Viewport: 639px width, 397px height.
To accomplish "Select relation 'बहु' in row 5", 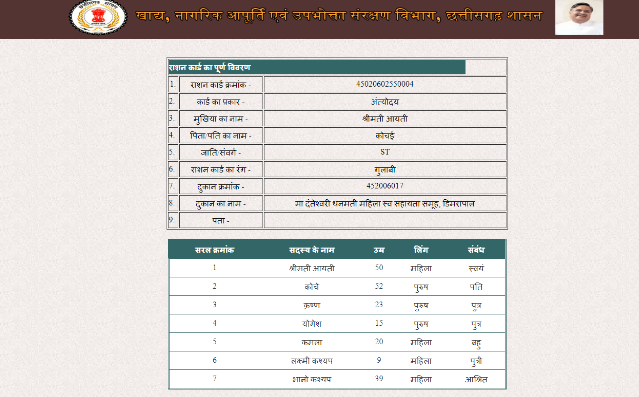I will 476,343.
